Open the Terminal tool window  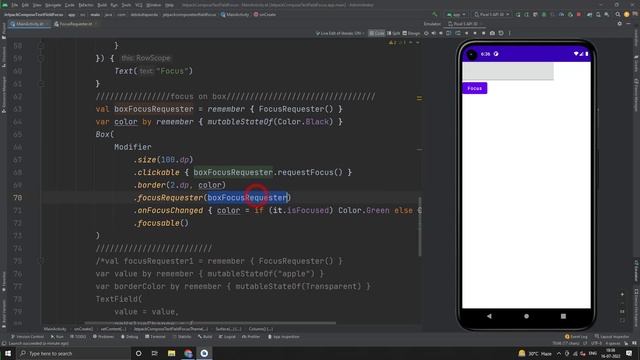pos(155,337)
